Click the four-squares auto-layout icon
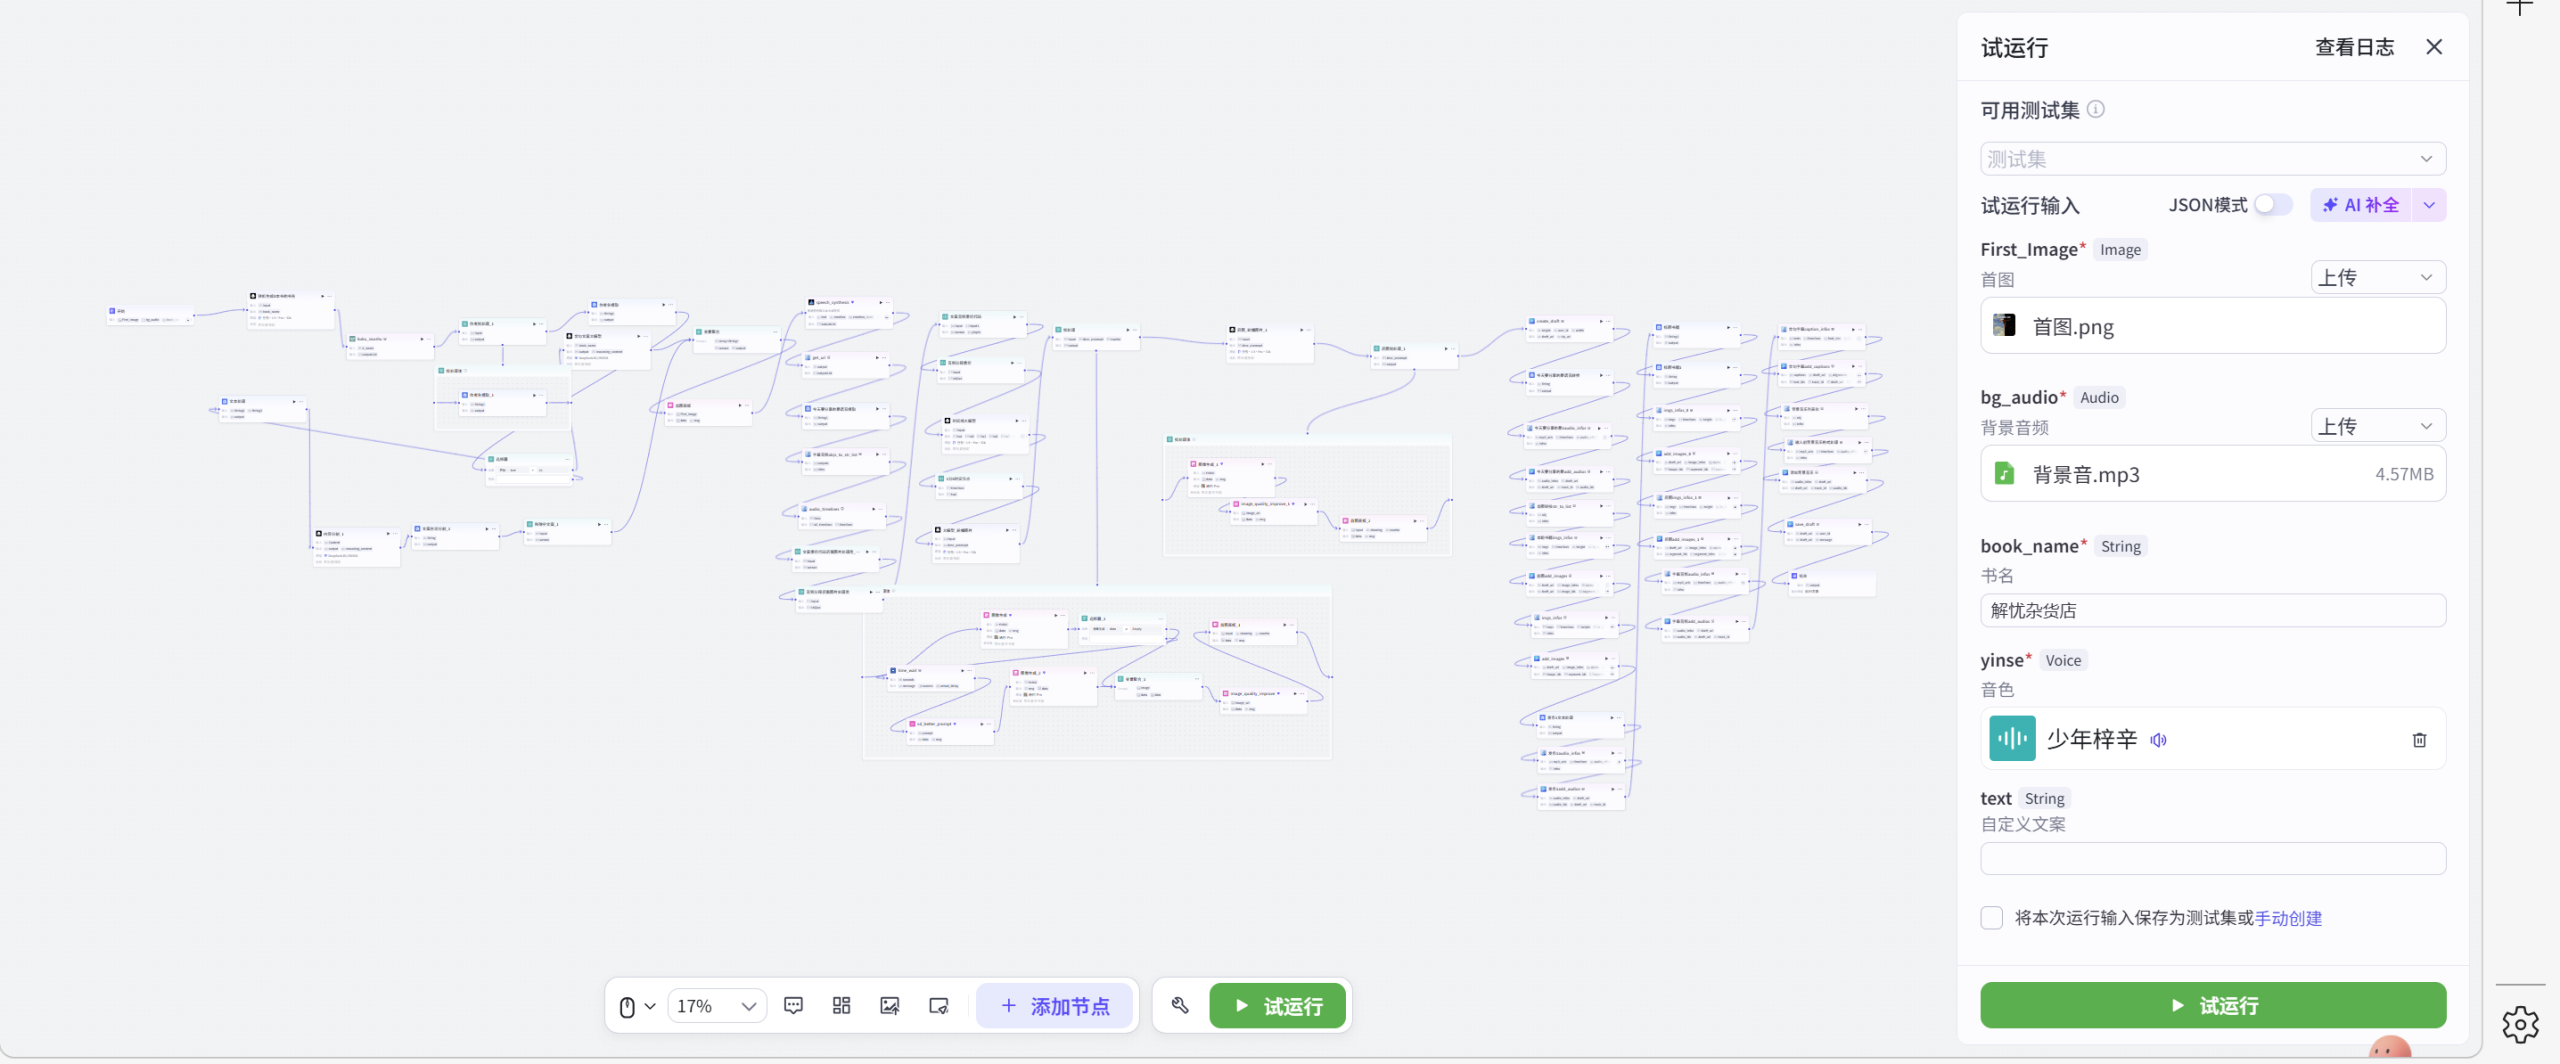The width and height of the screenshot is (2560, 1064). pos(841,1005)
